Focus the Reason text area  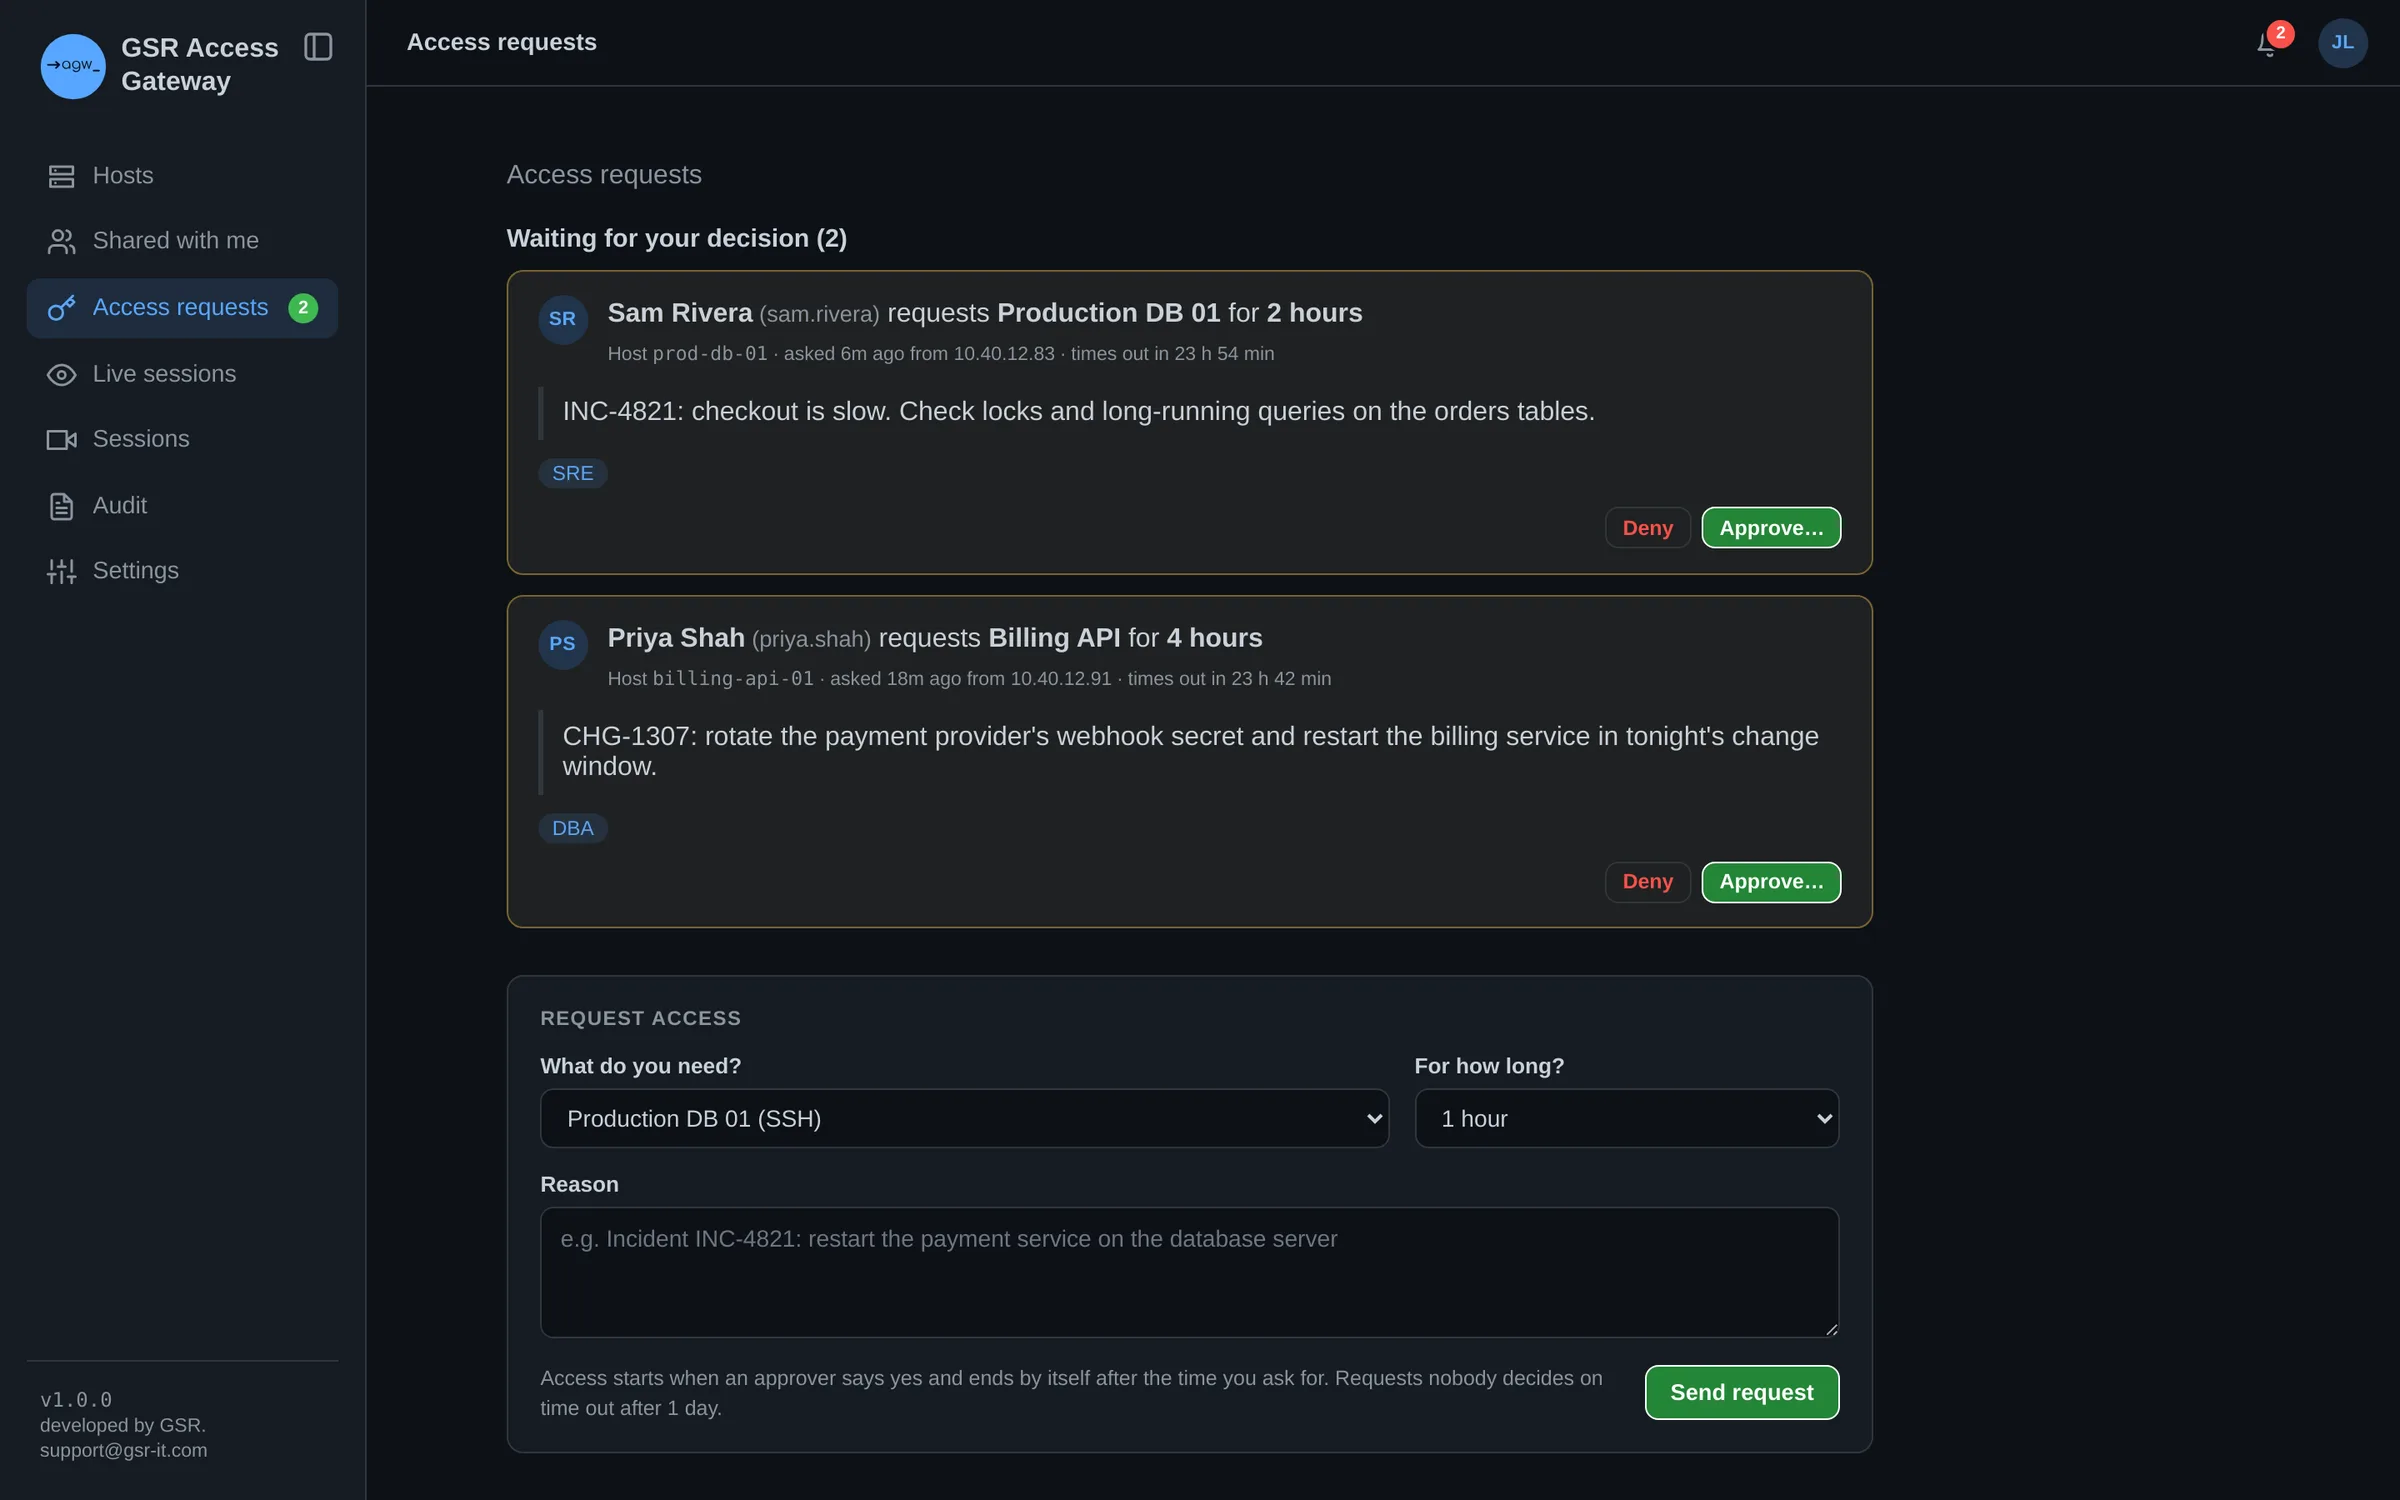pos(1189,1272)
